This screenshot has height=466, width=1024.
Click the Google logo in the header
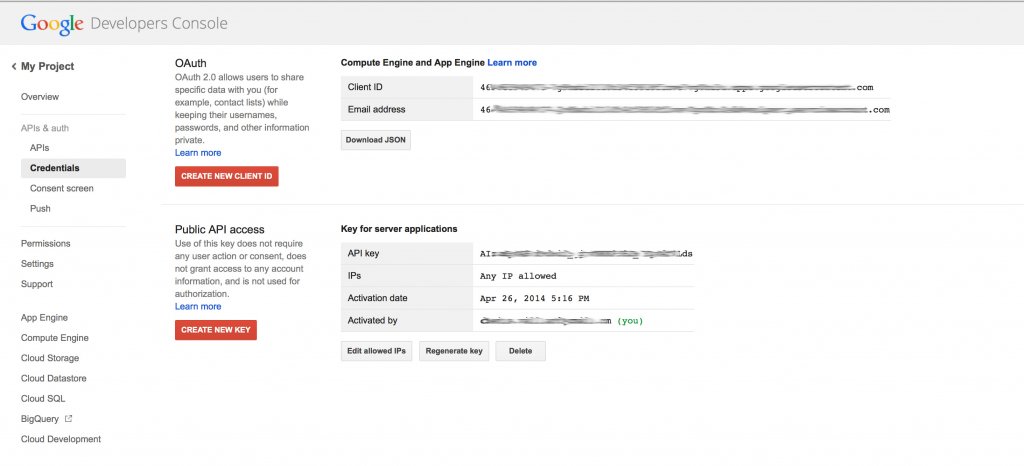coord(52,23)
